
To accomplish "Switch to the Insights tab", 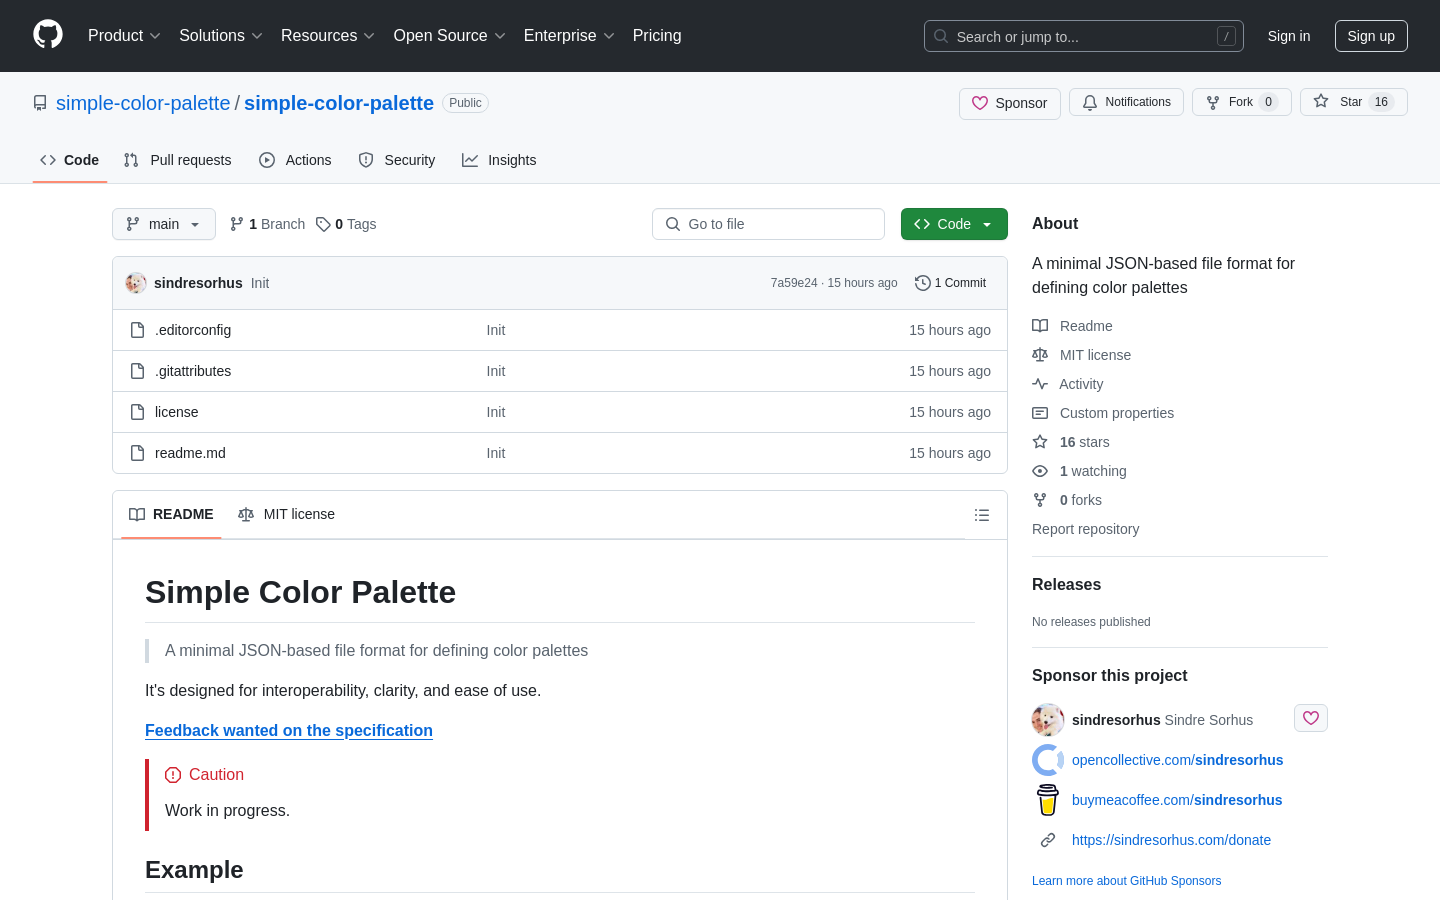I will [499, 160].
